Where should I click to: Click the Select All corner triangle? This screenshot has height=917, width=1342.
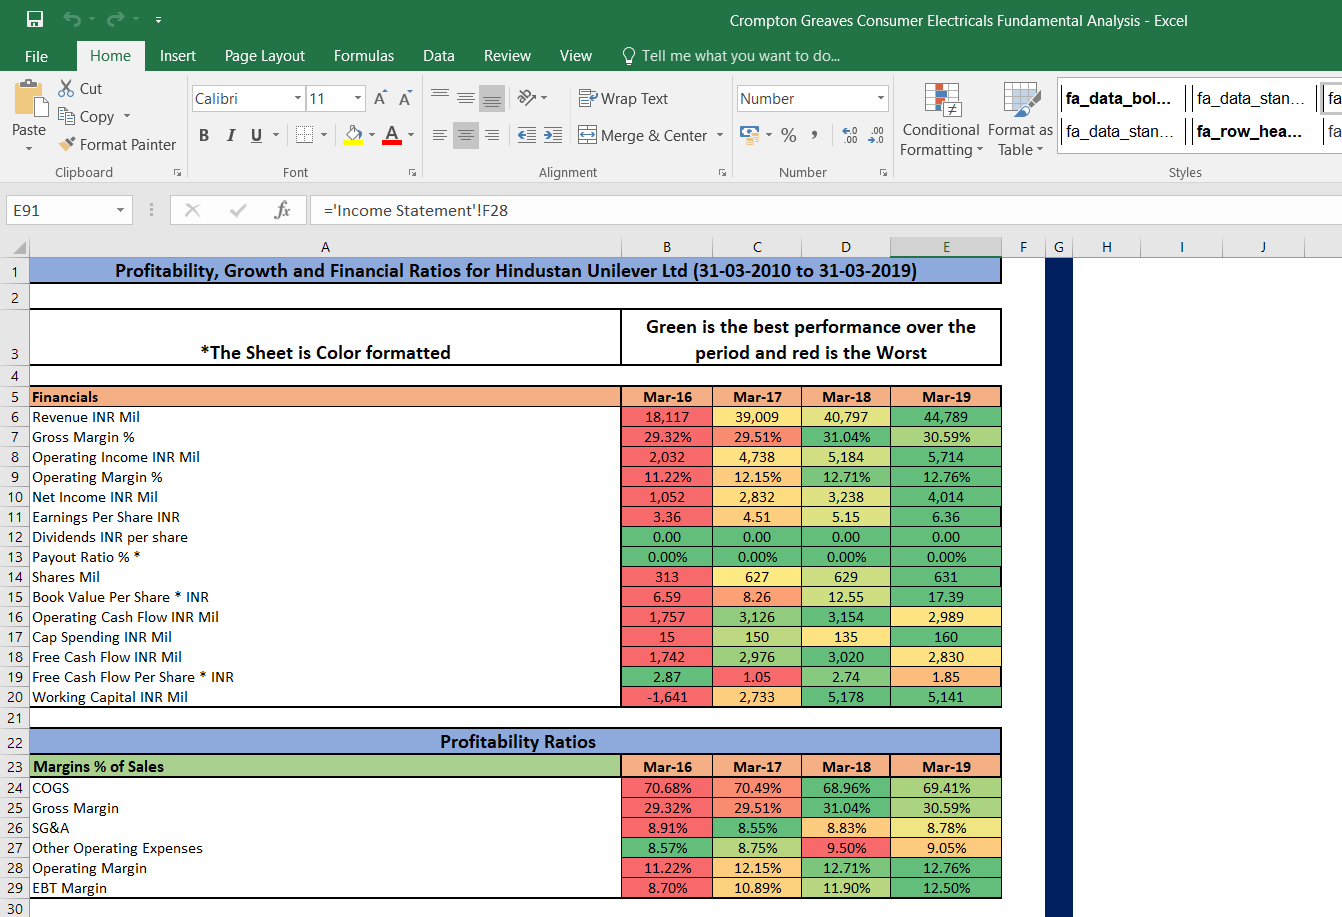click(19, 247)
